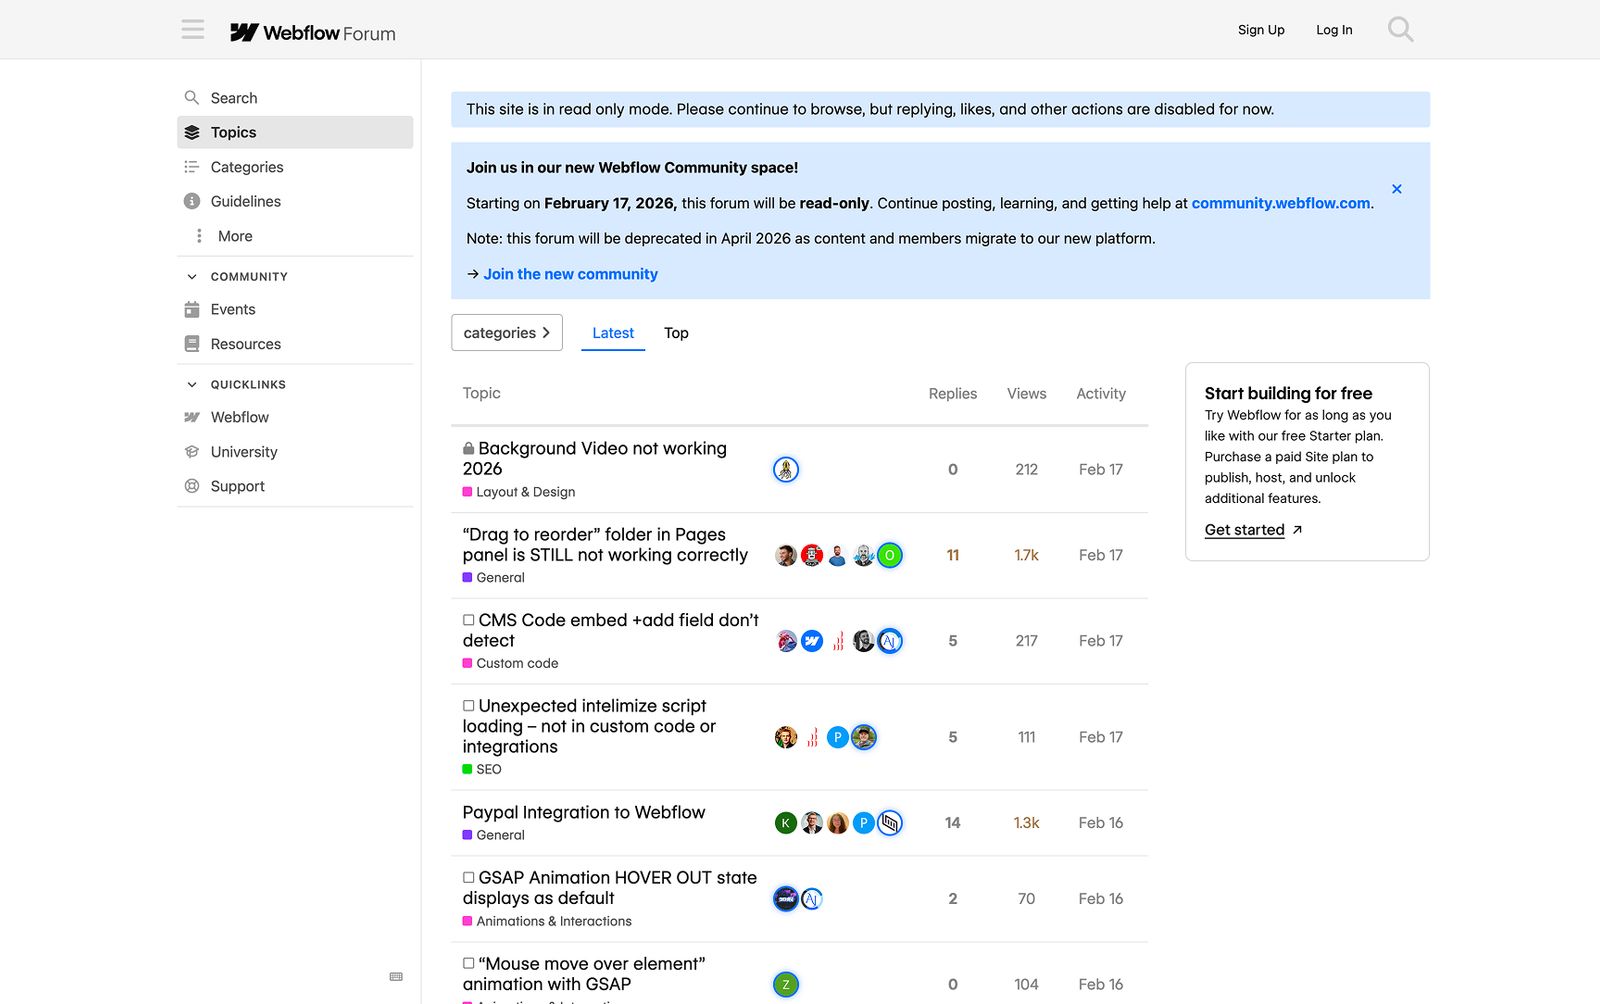The width and height of the screenshot is (1600, 1004).
Task: Click Log In button
Action: (x=1334, y=30)
